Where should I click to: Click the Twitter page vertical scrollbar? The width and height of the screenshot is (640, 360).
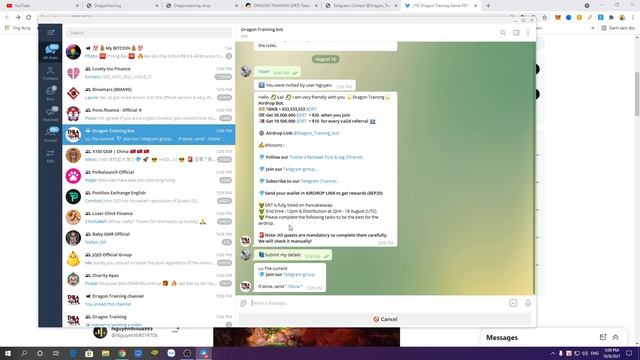(637, 94)
